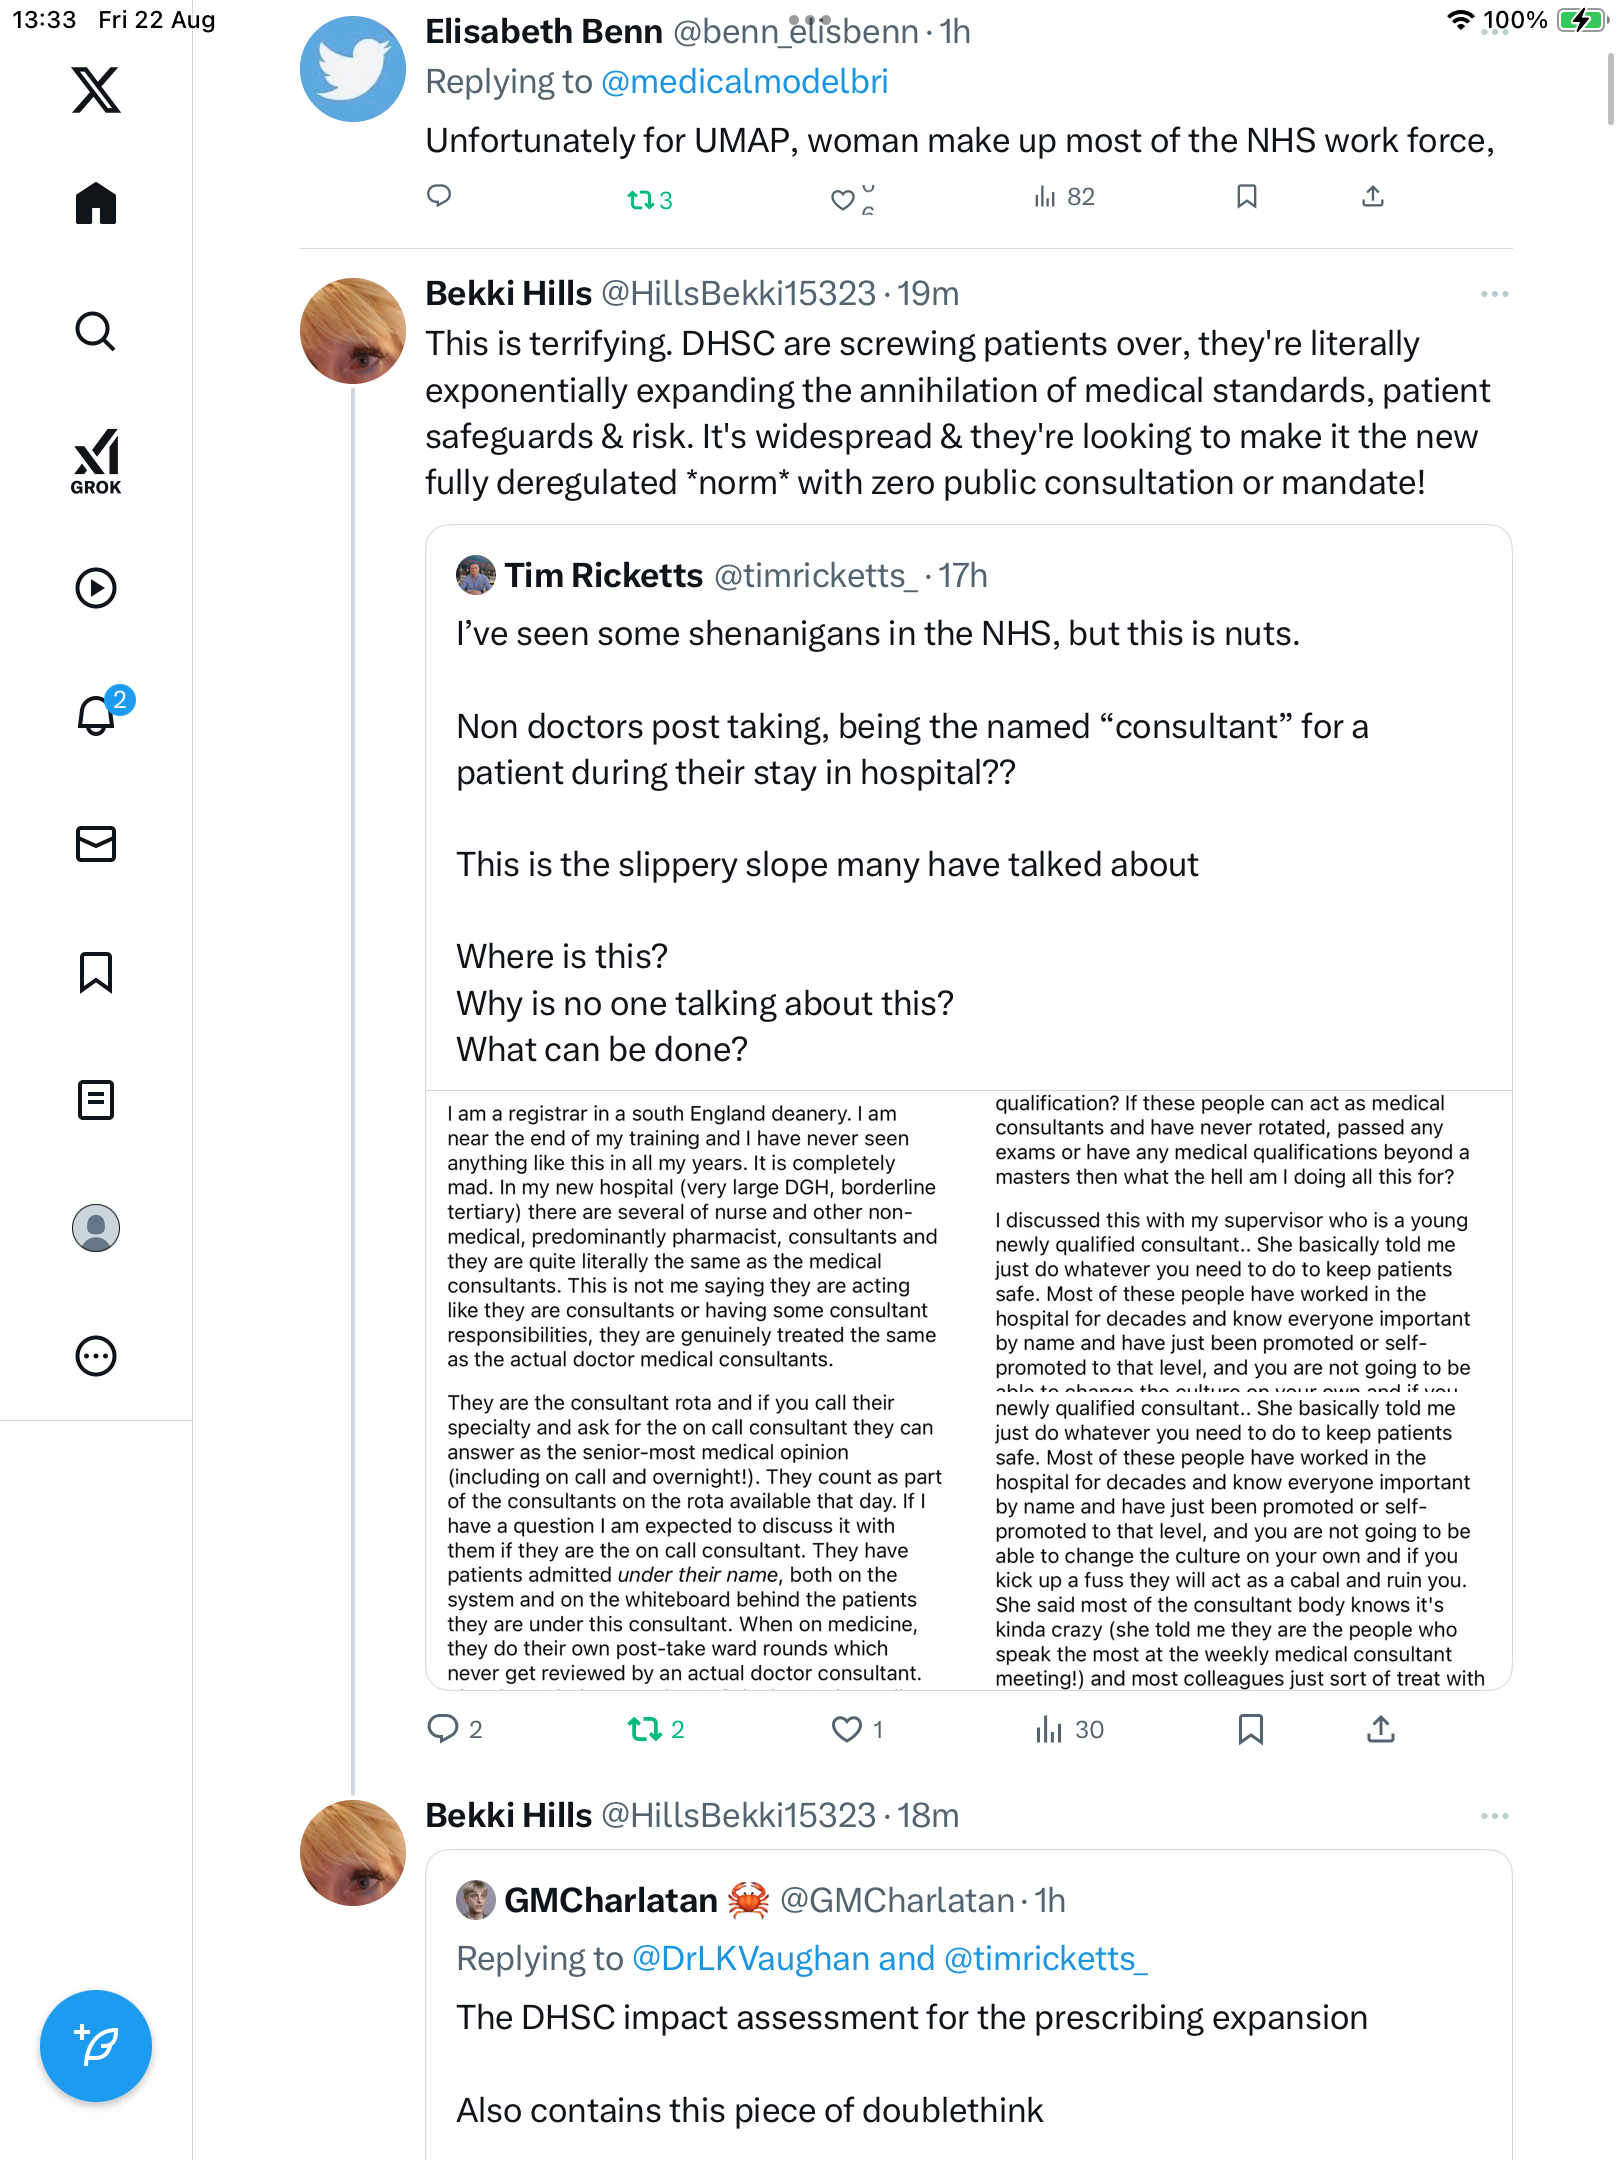Image resolution: width=1620 pixels, height=2160 pixels.
Task: Open more options on Bekki Hills' 18m post
Action: point(1494,1816)
